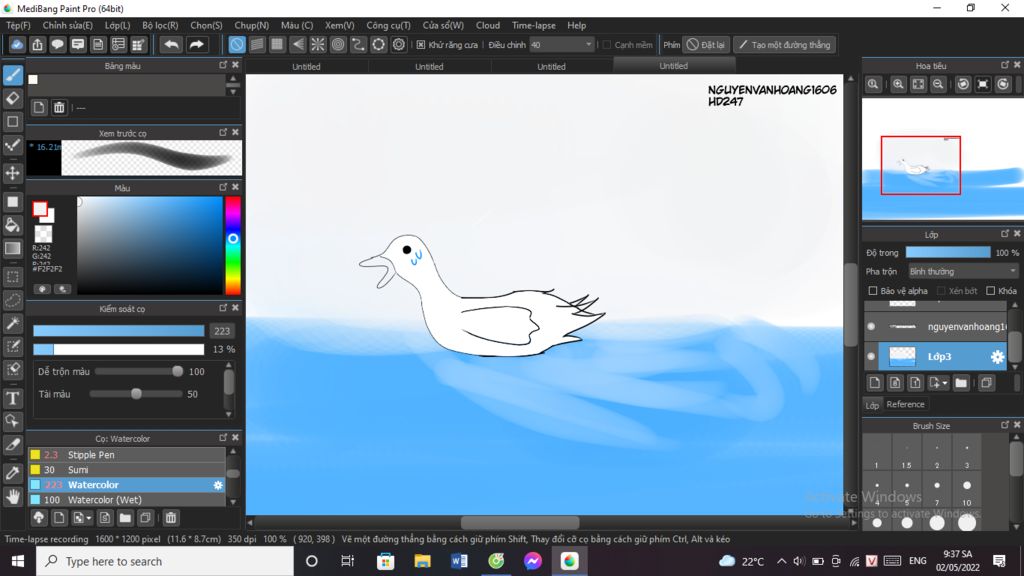1024x576 pixels.
Task: Add a new layer in Layer panel
Action: (x=874, y=383)
